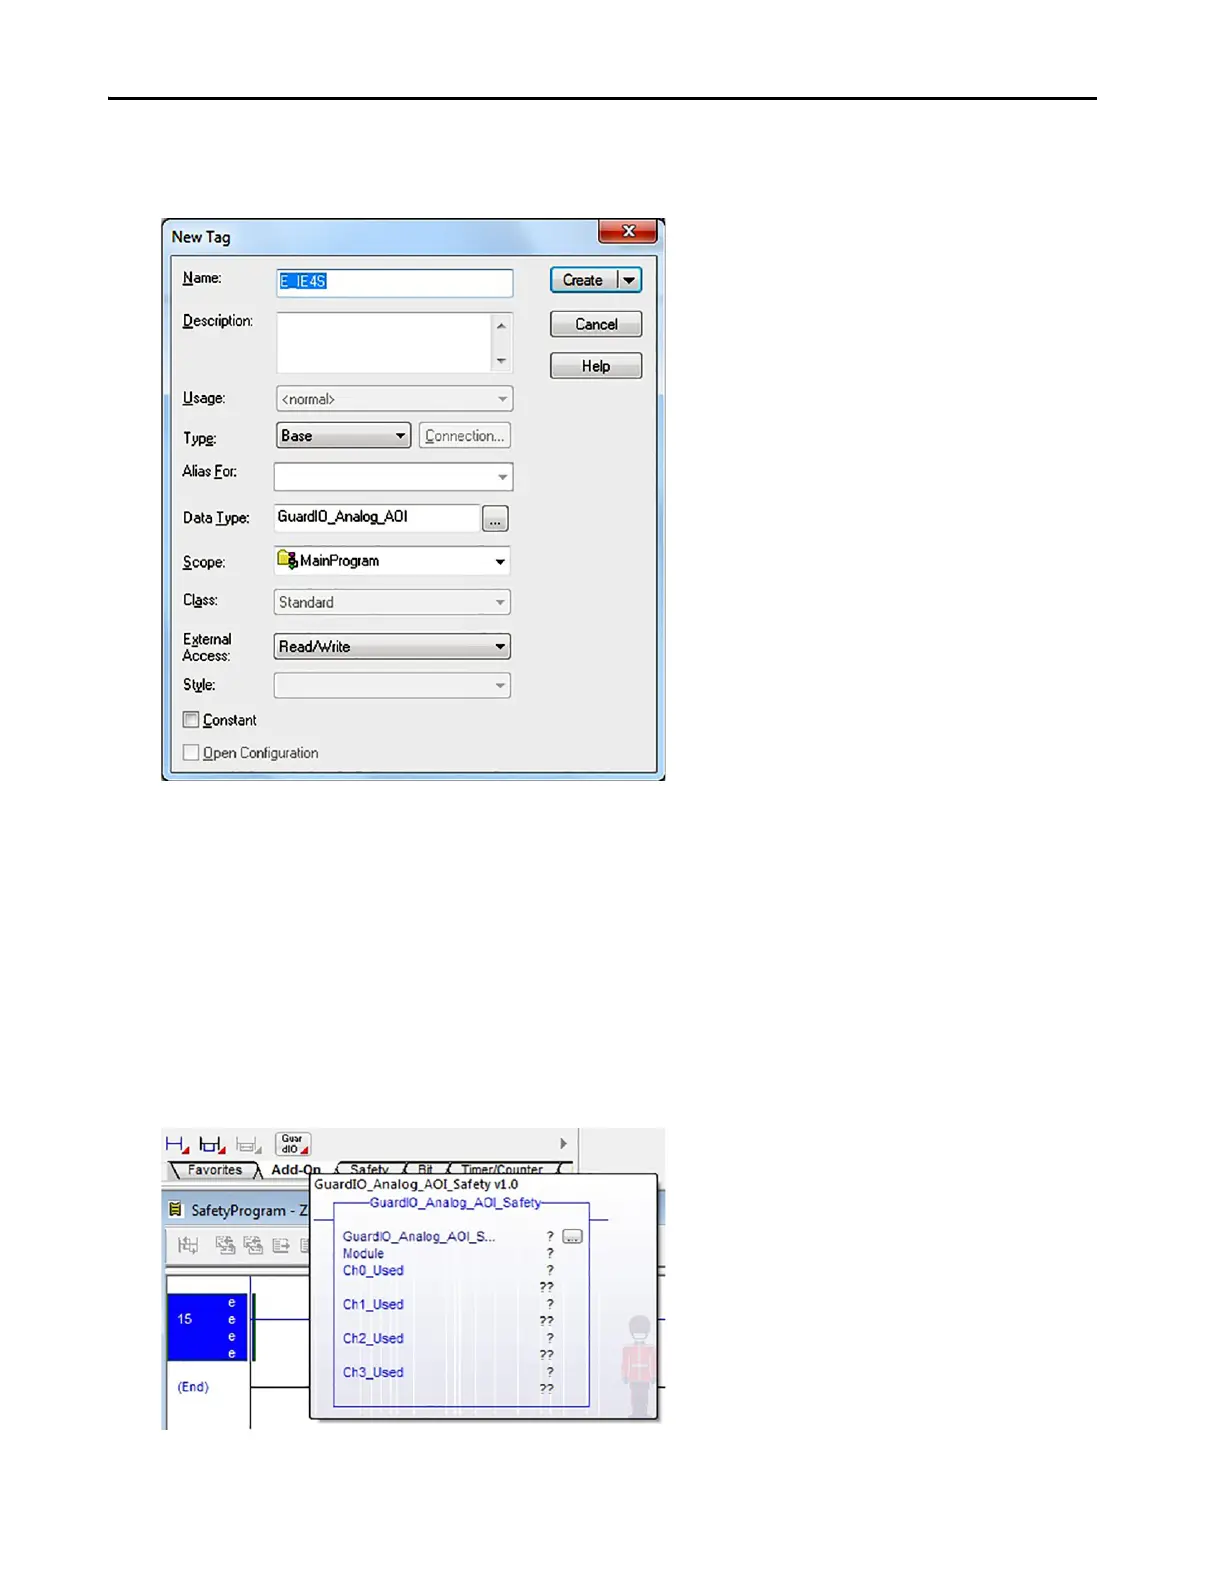This screenshot has height=1584, width=1224.
Task: Select rung 15 in the ladder editor
Action: pos(207,1327)
